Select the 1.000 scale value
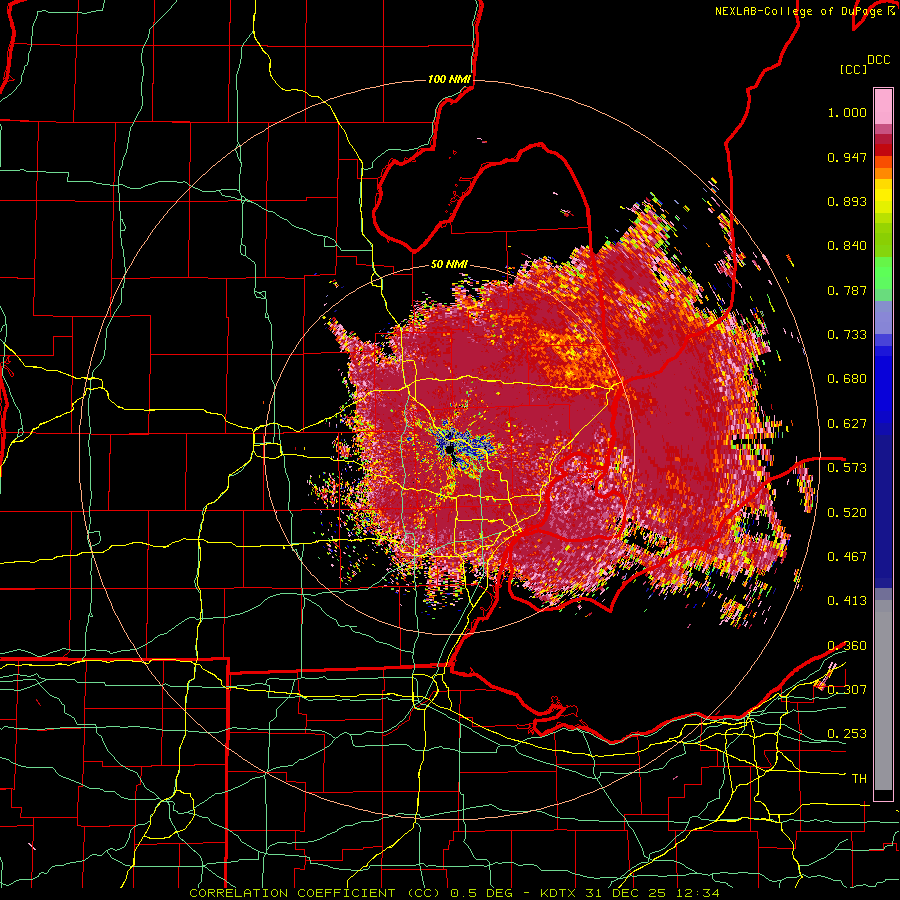900x900 pixels. (x=847, y=112)
